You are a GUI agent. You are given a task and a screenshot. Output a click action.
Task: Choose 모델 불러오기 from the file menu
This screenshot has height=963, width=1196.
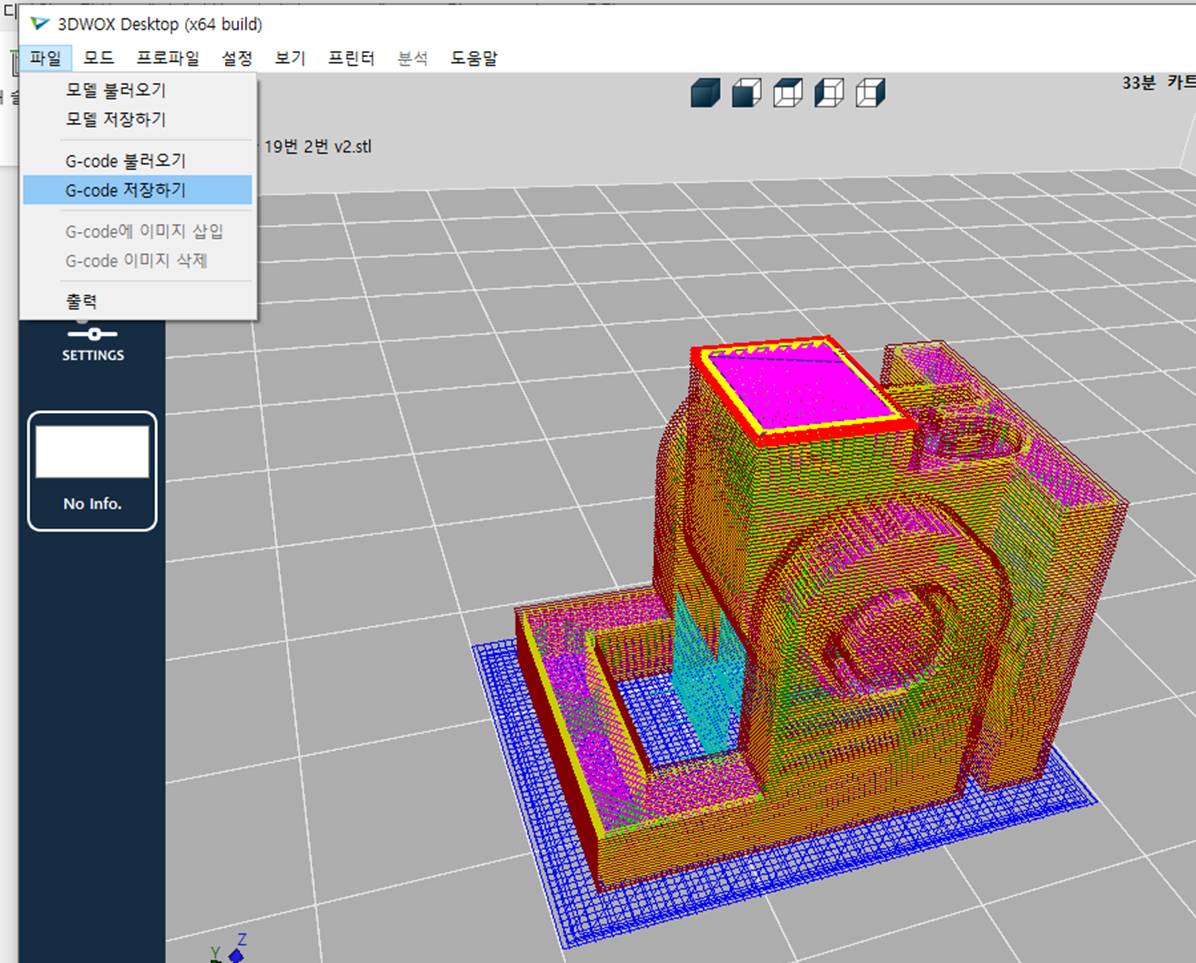point(137,90)
